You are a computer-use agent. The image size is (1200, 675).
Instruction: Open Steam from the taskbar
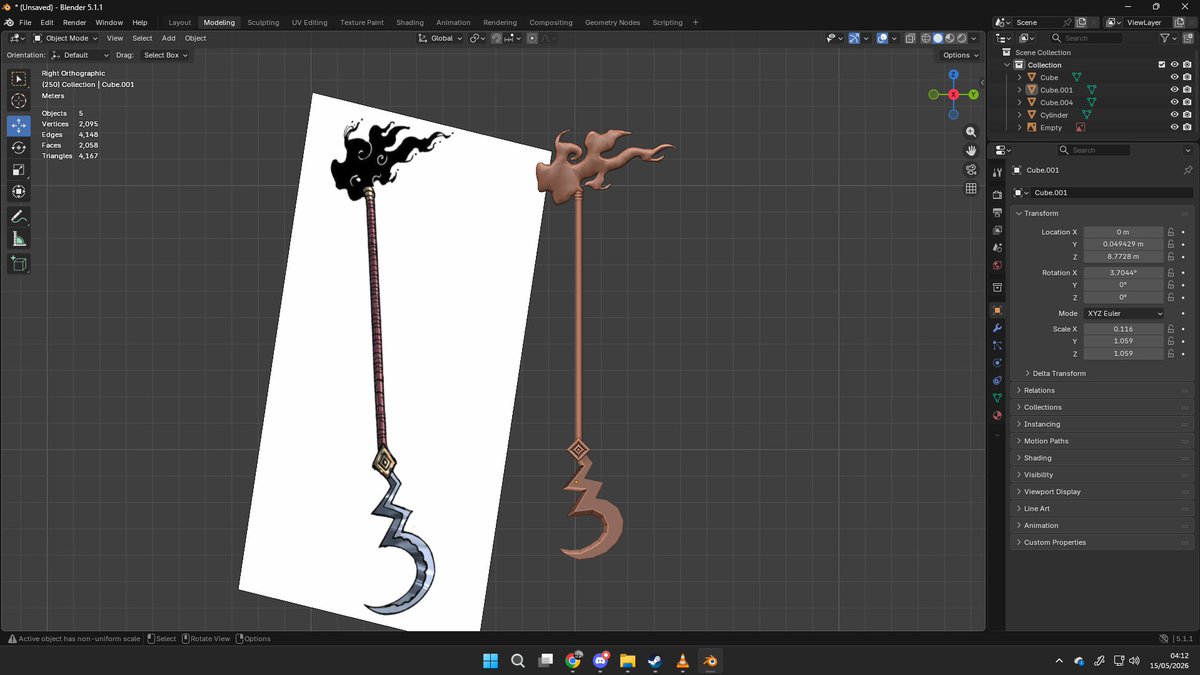tap(655, 660)
